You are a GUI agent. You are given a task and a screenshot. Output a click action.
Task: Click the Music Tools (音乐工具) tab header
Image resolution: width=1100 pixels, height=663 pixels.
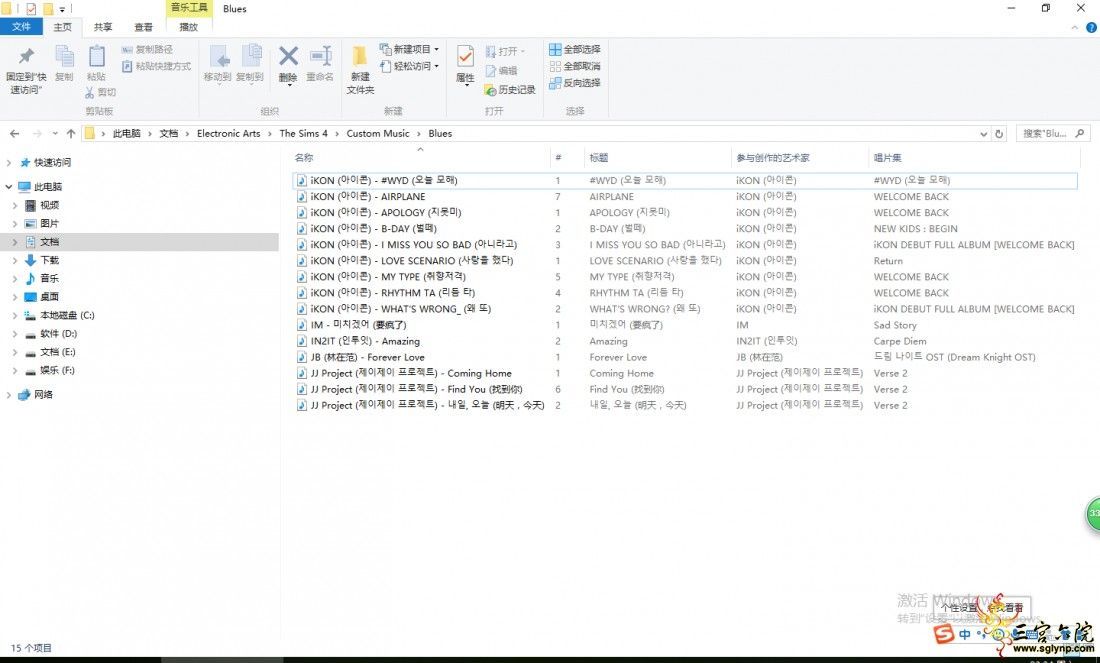(x=189, y=8)
